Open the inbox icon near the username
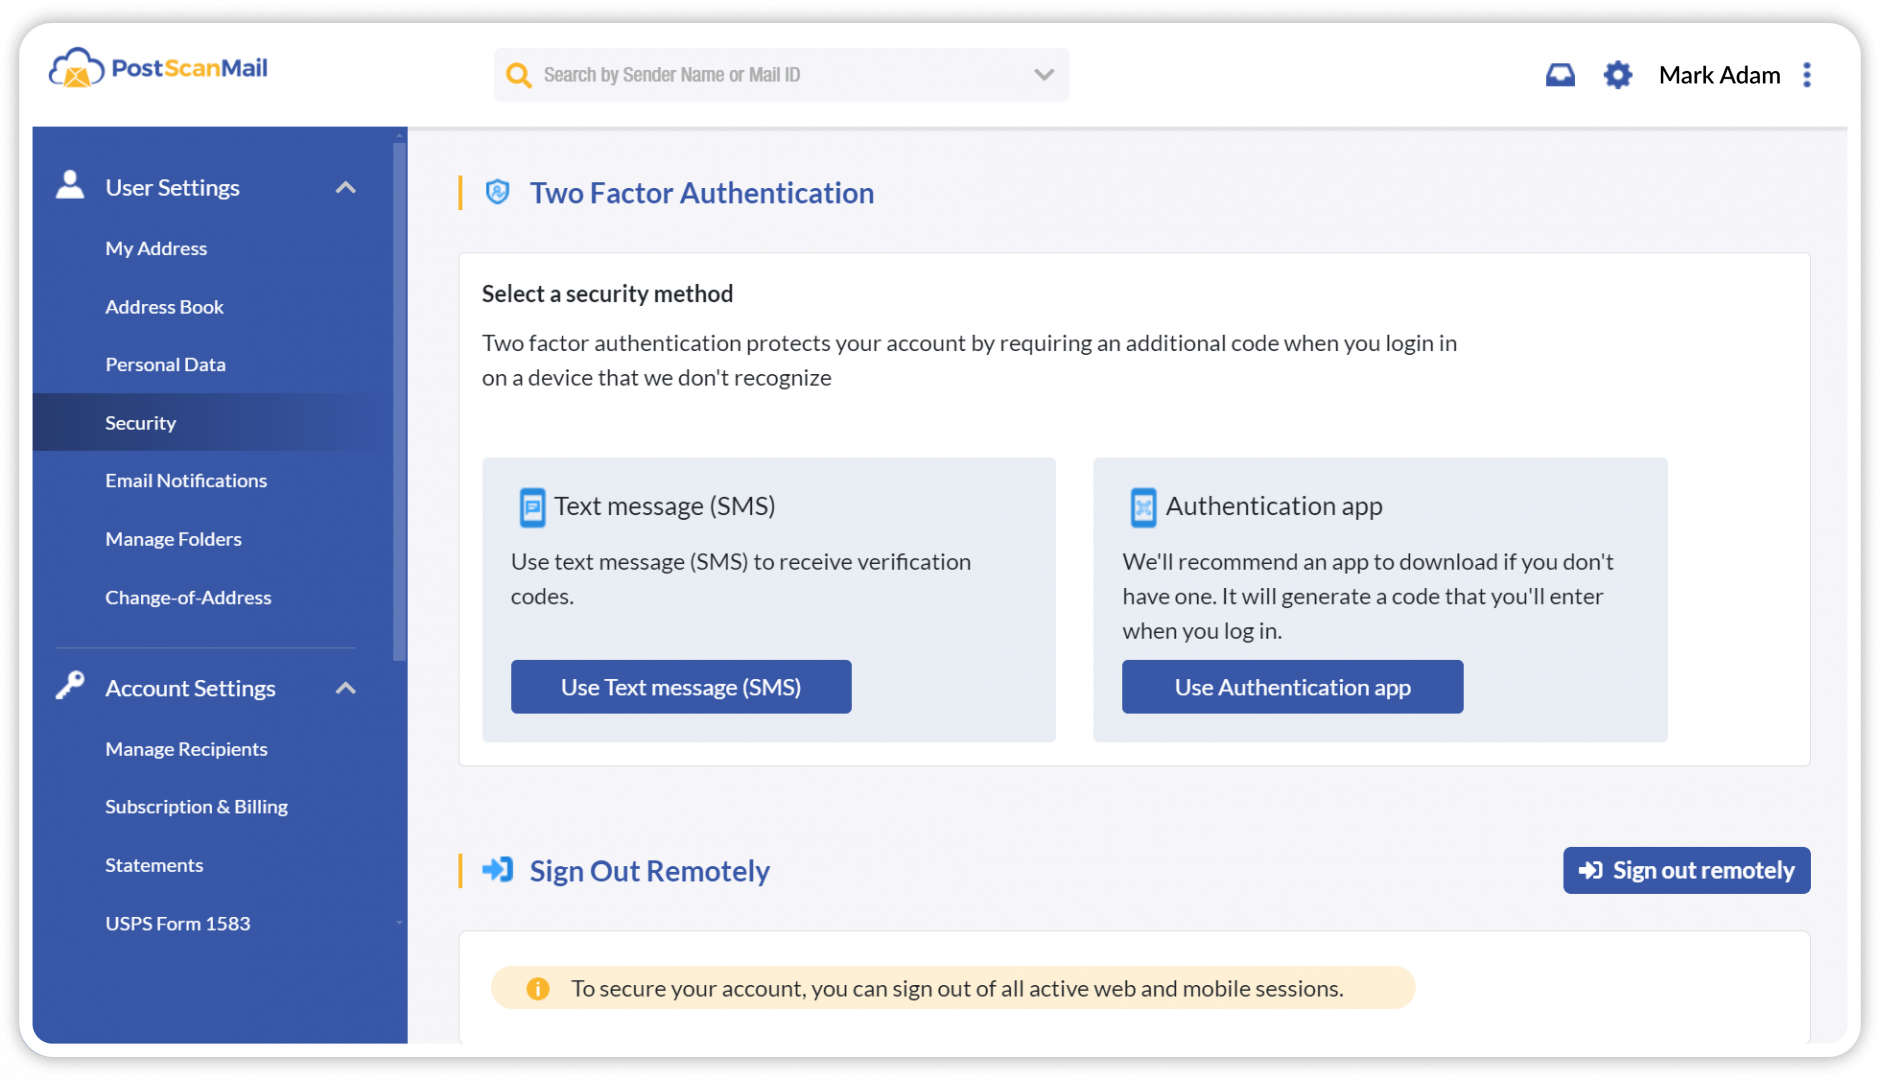Image resolution: width=1880 pixels, height=1080 pixels. click(1560, 74)
